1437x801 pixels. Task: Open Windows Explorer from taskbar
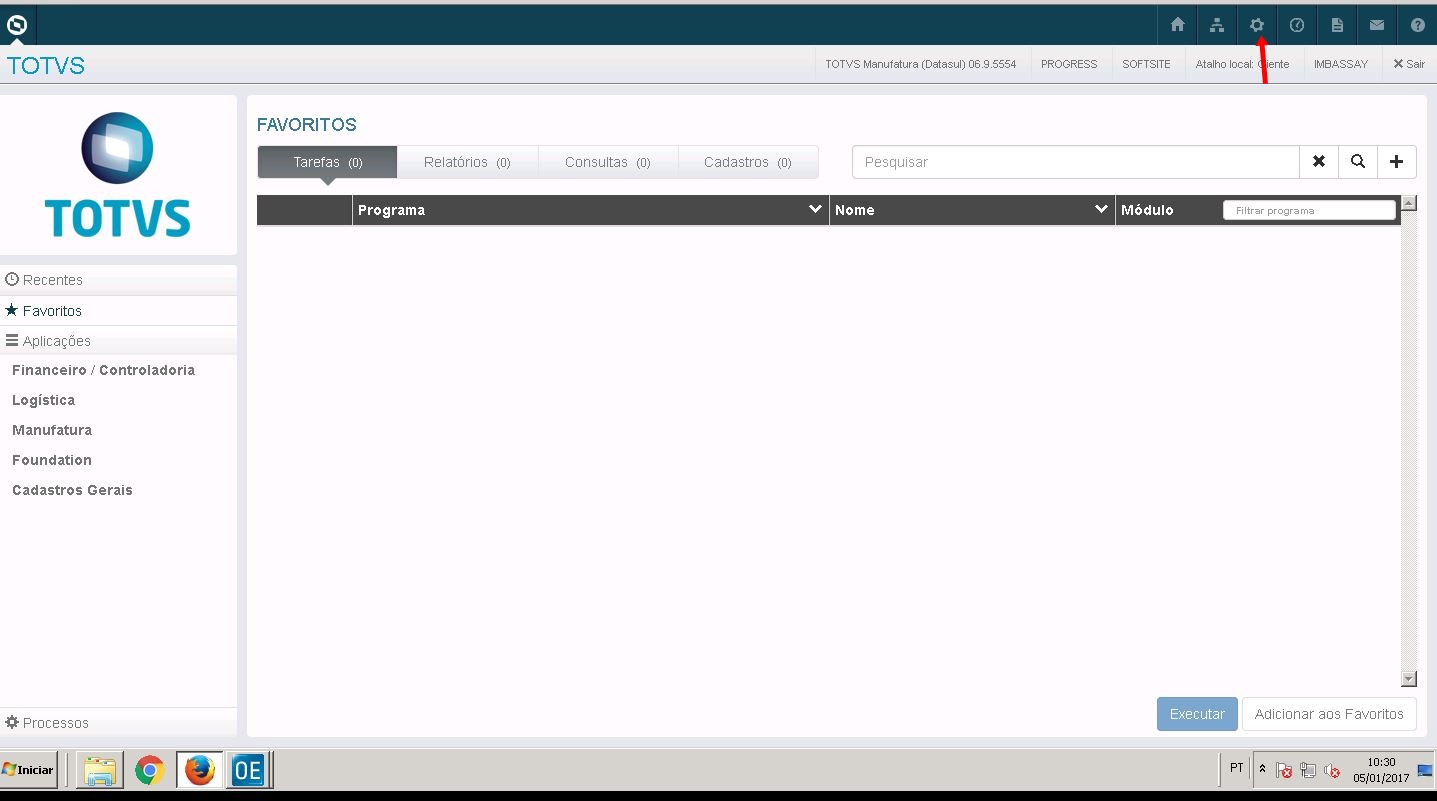100,770
